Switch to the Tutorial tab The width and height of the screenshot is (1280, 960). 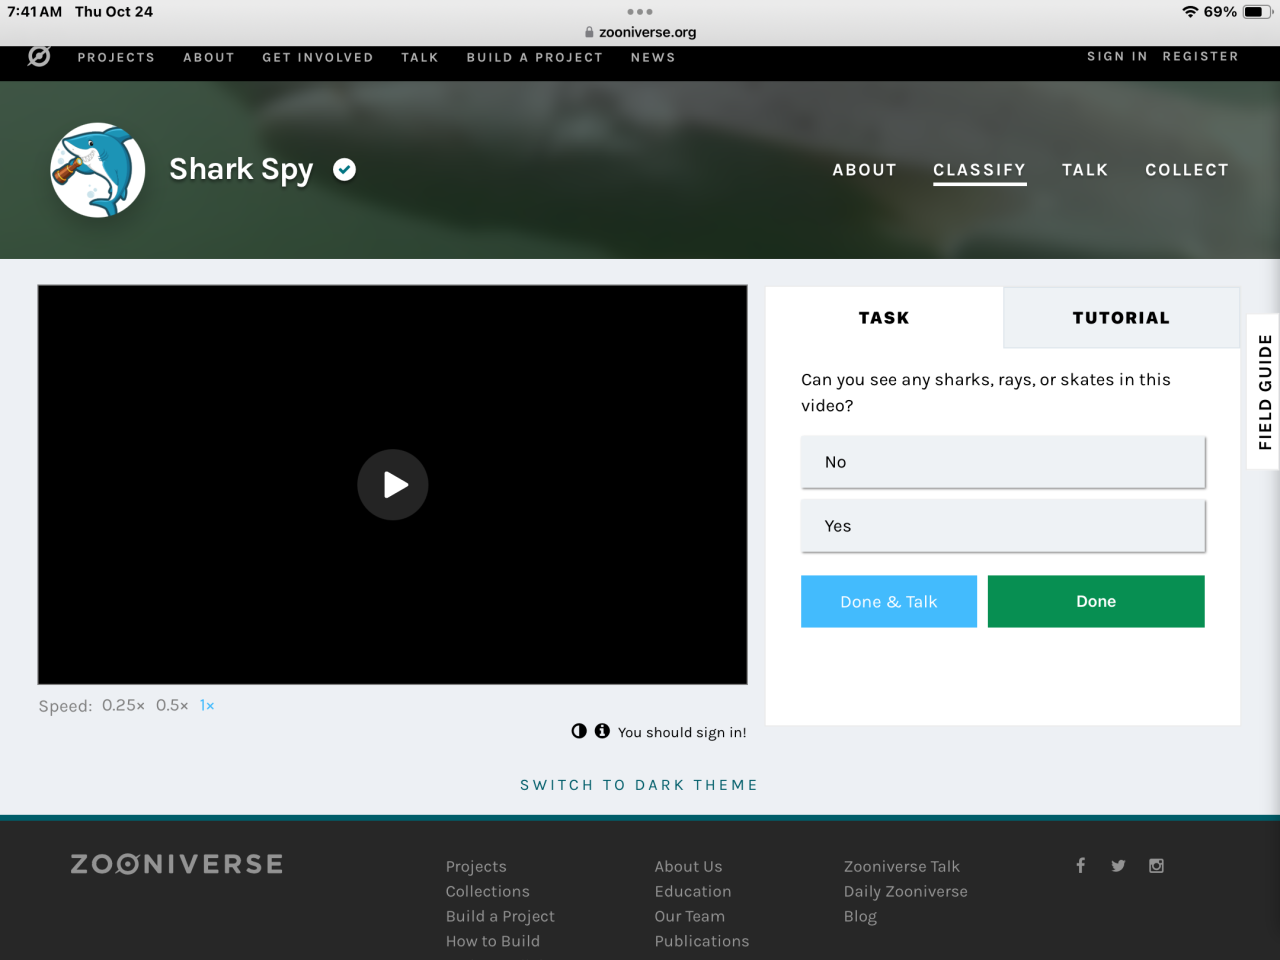tap(1121, 318)
